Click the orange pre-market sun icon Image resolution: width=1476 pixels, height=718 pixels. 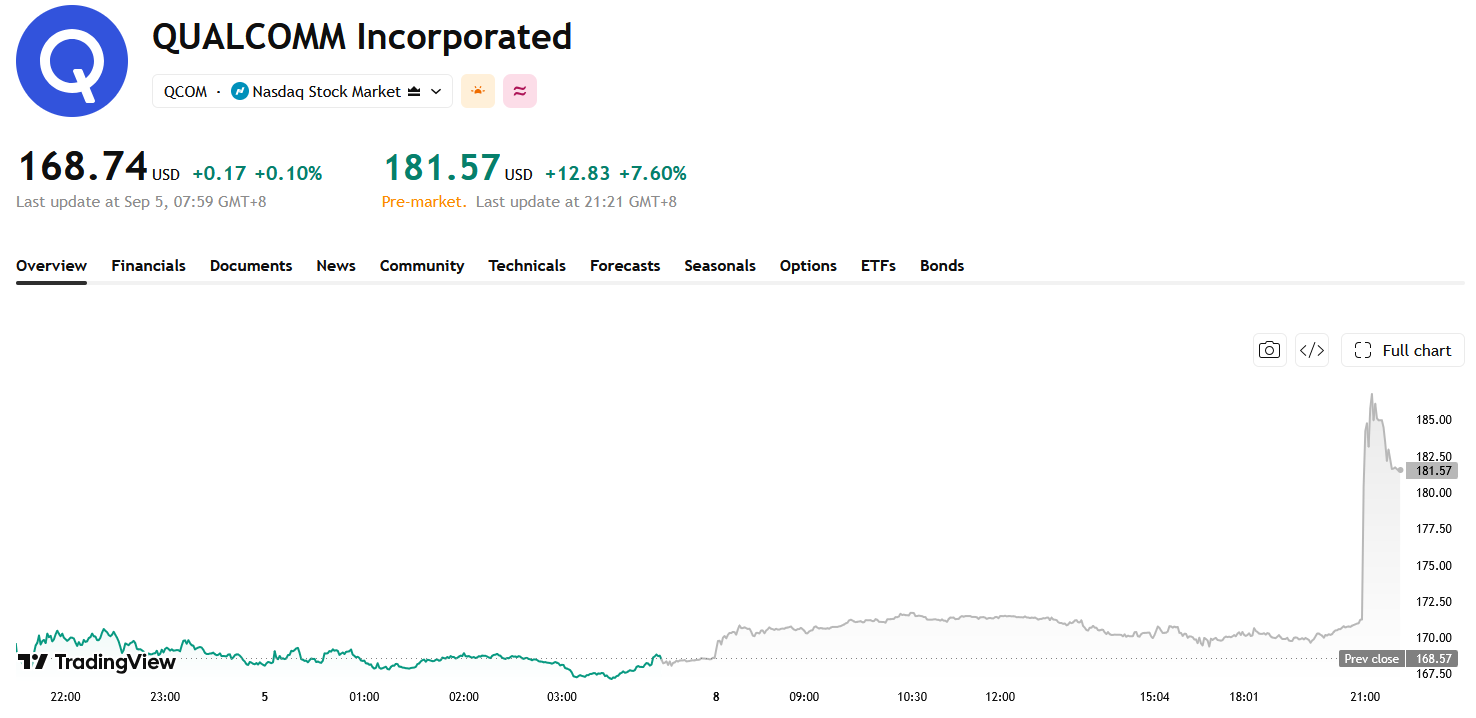478,91
